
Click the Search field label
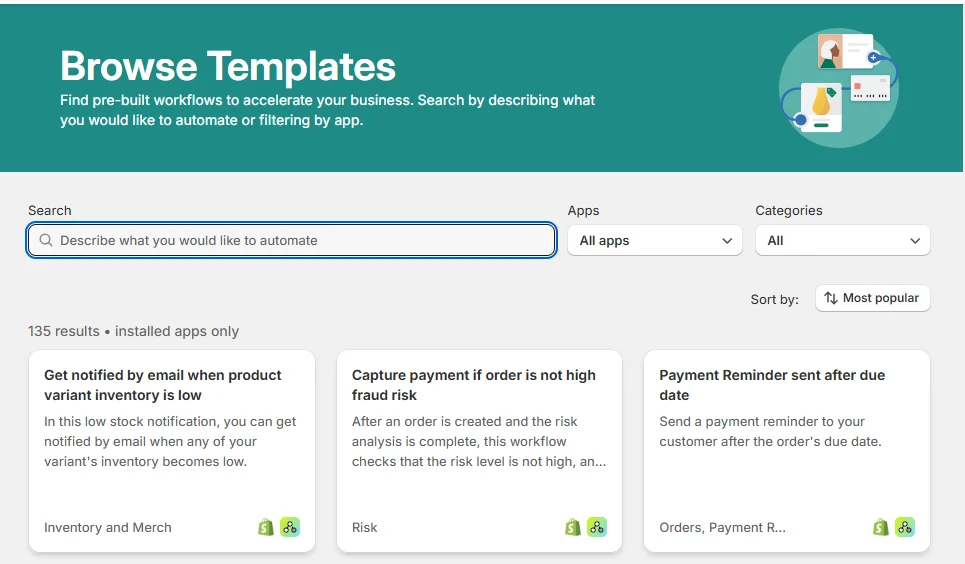tap(50, 210)
